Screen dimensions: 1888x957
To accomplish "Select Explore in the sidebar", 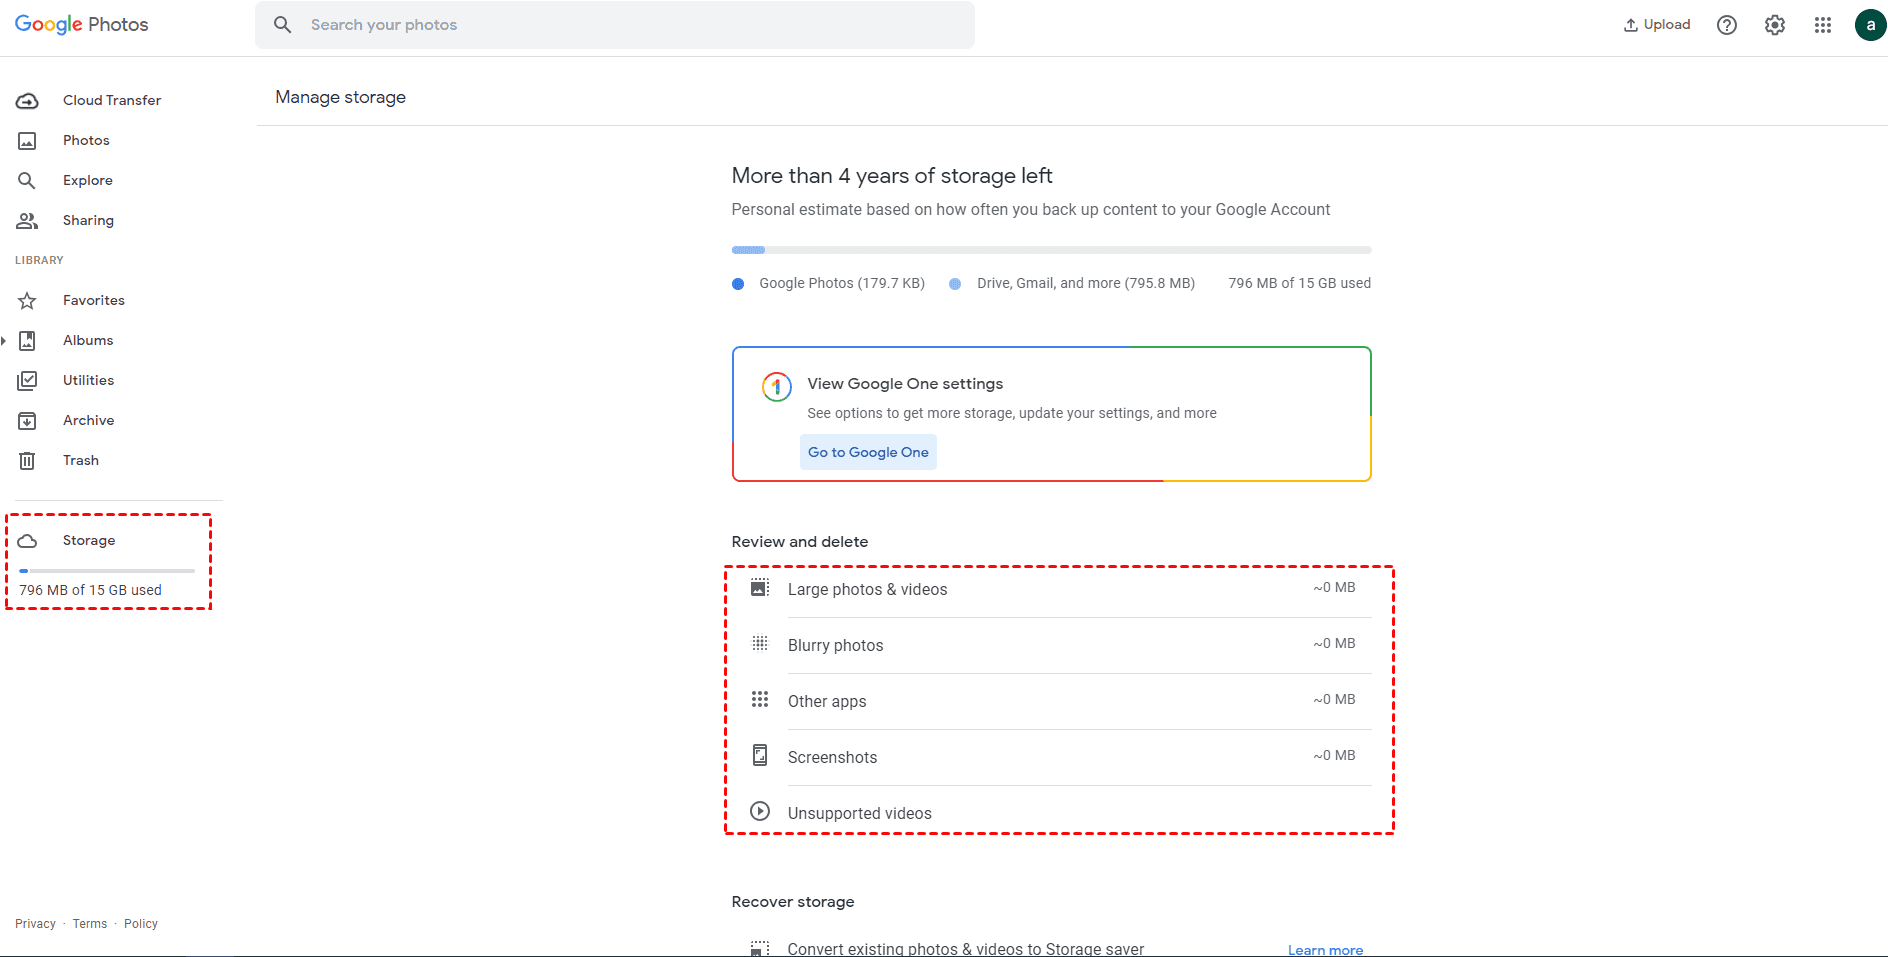I will click(x=87, y=180).
